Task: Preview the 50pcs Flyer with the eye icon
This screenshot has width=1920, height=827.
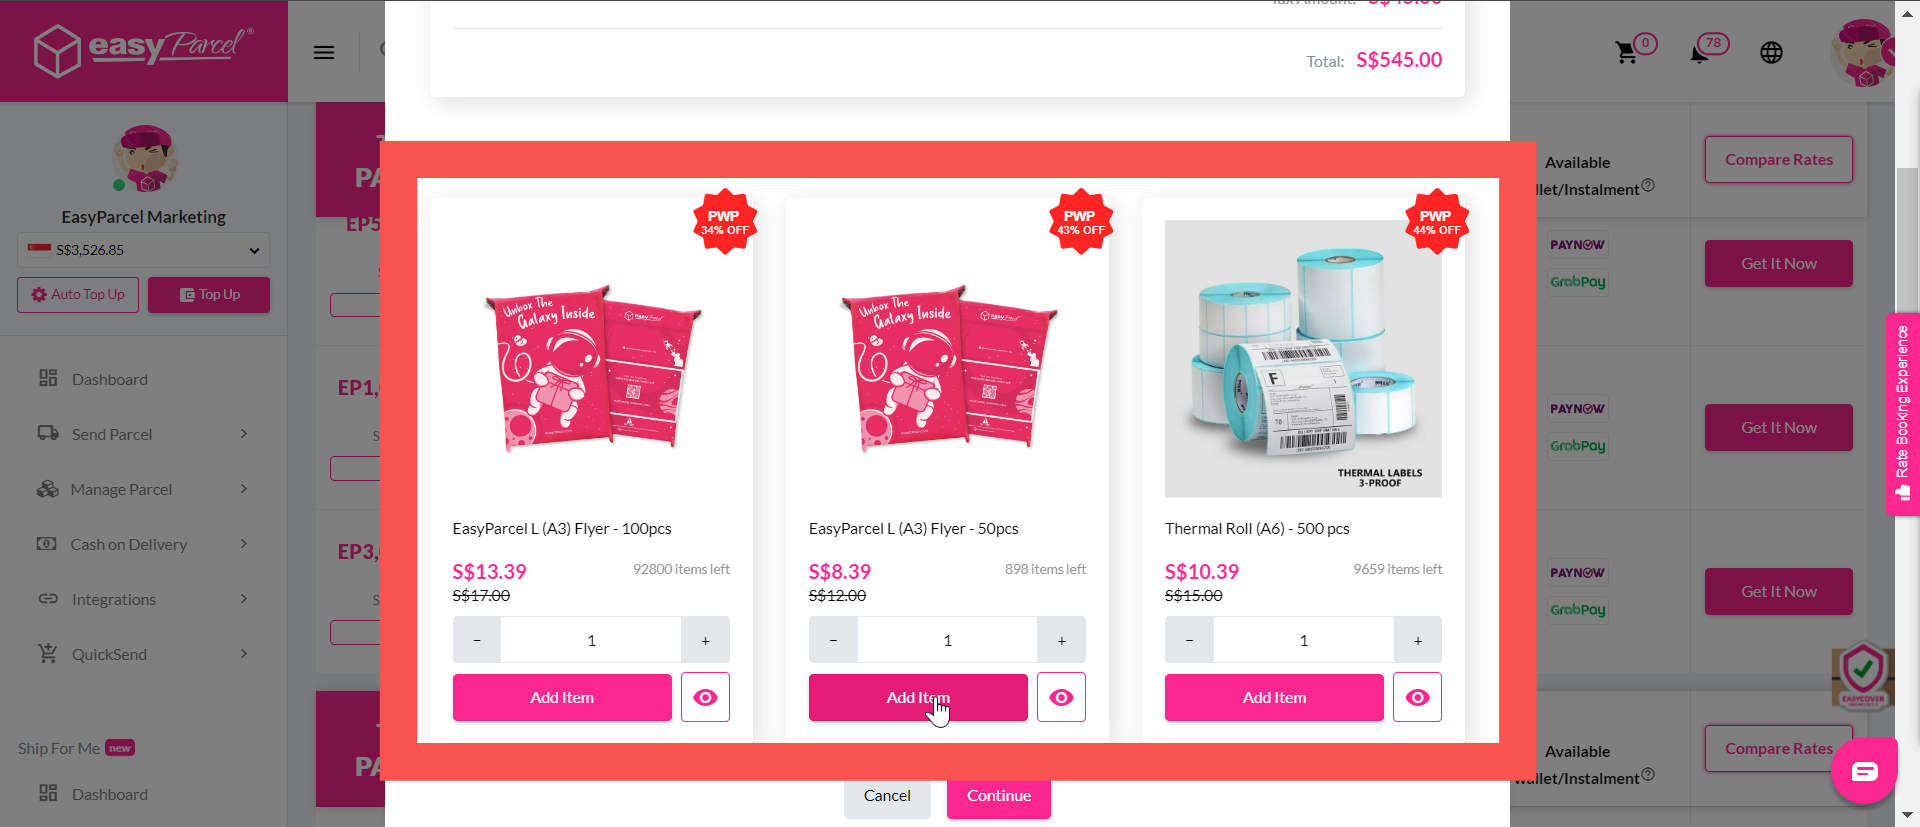Action: [x=1061, y=697]
